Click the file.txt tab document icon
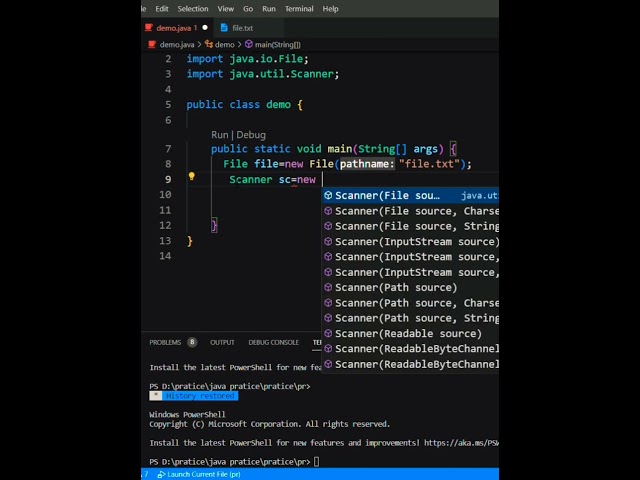The height and width of the screenshot is (480, 640). [224, 28]
